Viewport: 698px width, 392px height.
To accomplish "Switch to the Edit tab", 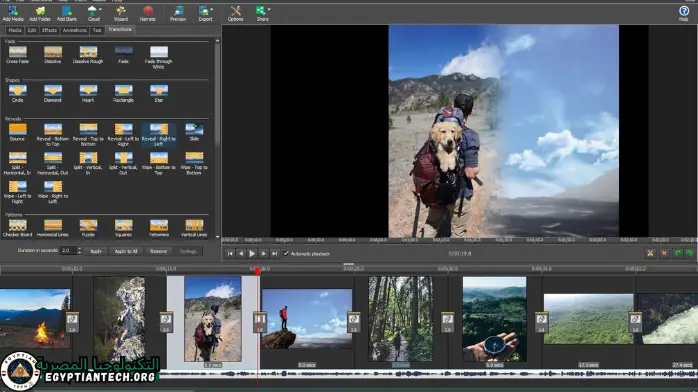I will (x=32, y=30).
